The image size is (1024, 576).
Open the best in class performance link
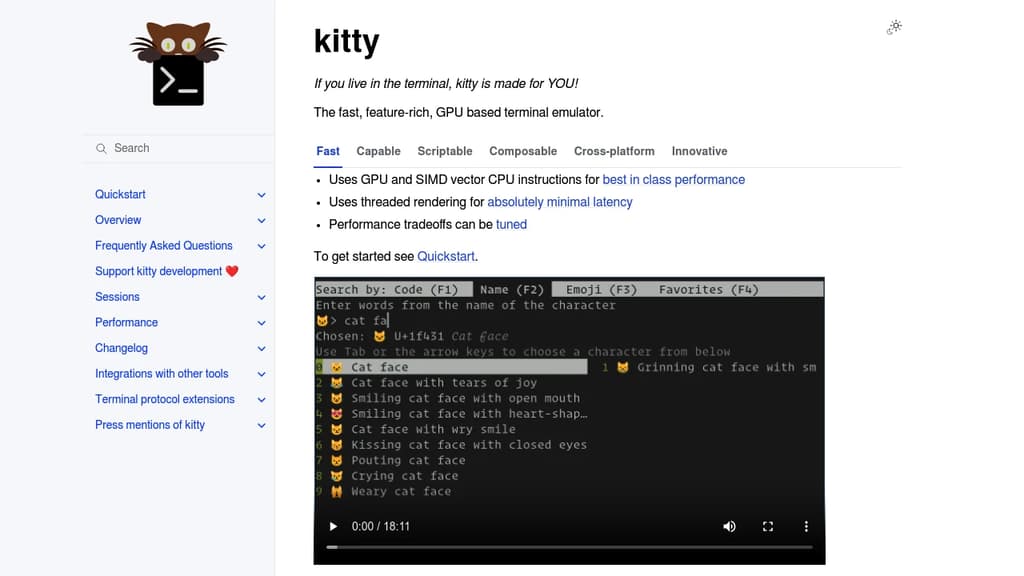(672, 179)
